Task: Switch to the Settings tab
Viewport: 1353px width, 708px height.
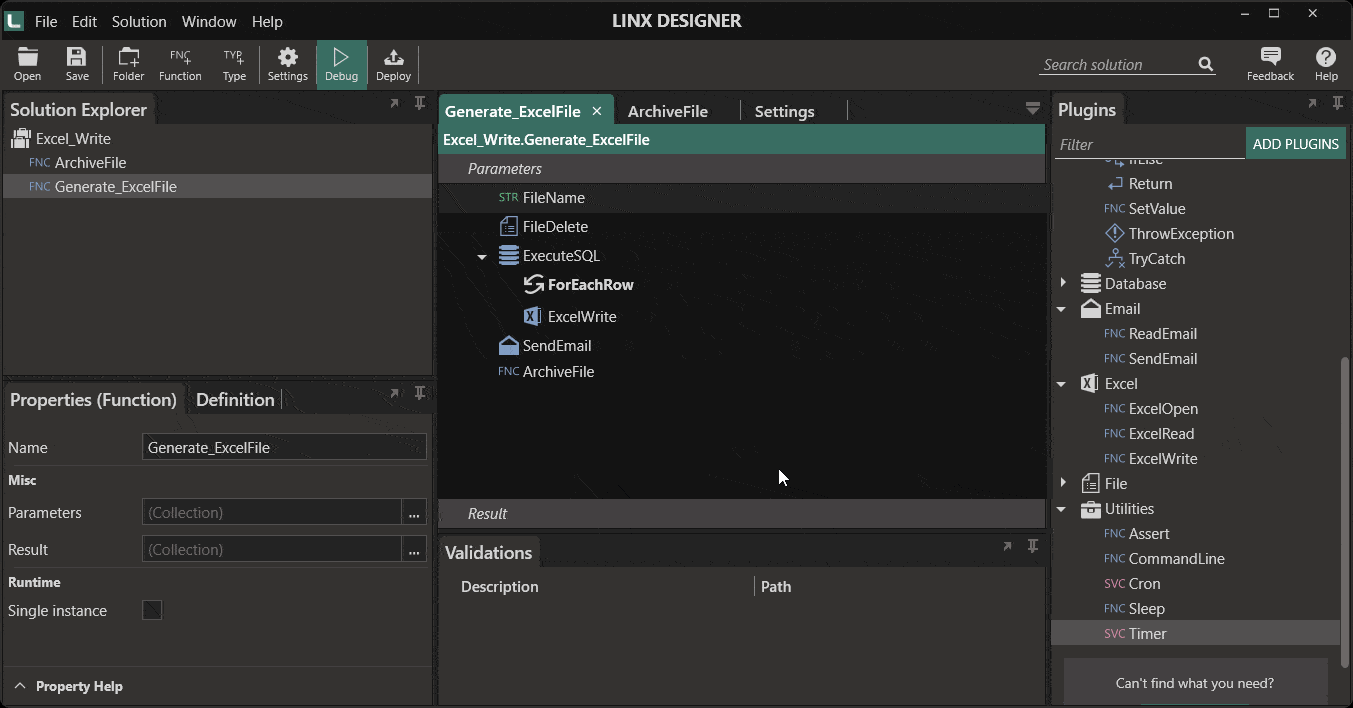Action: [x=784, y=111]
